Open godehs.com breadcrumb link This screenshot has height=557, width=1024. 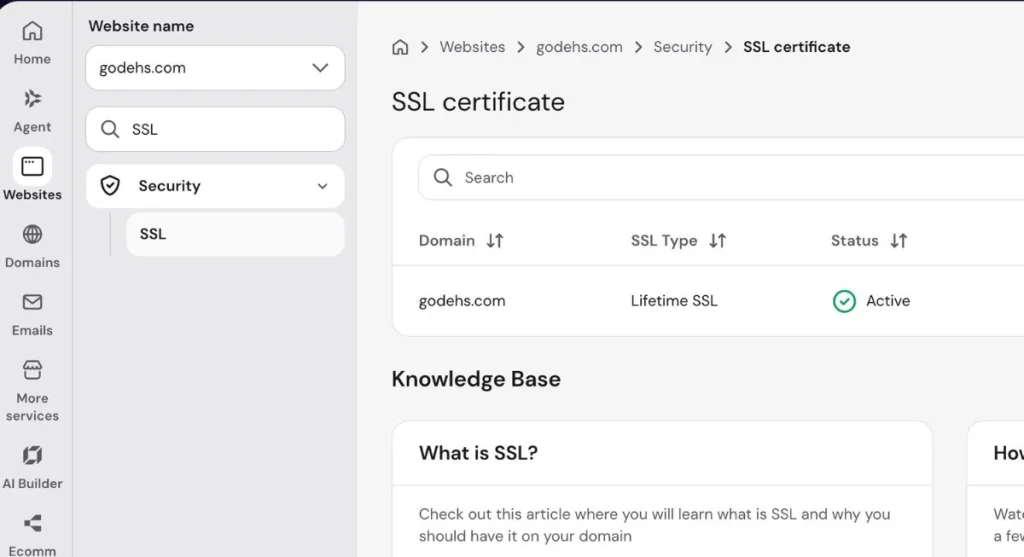(x=579, y=47)
